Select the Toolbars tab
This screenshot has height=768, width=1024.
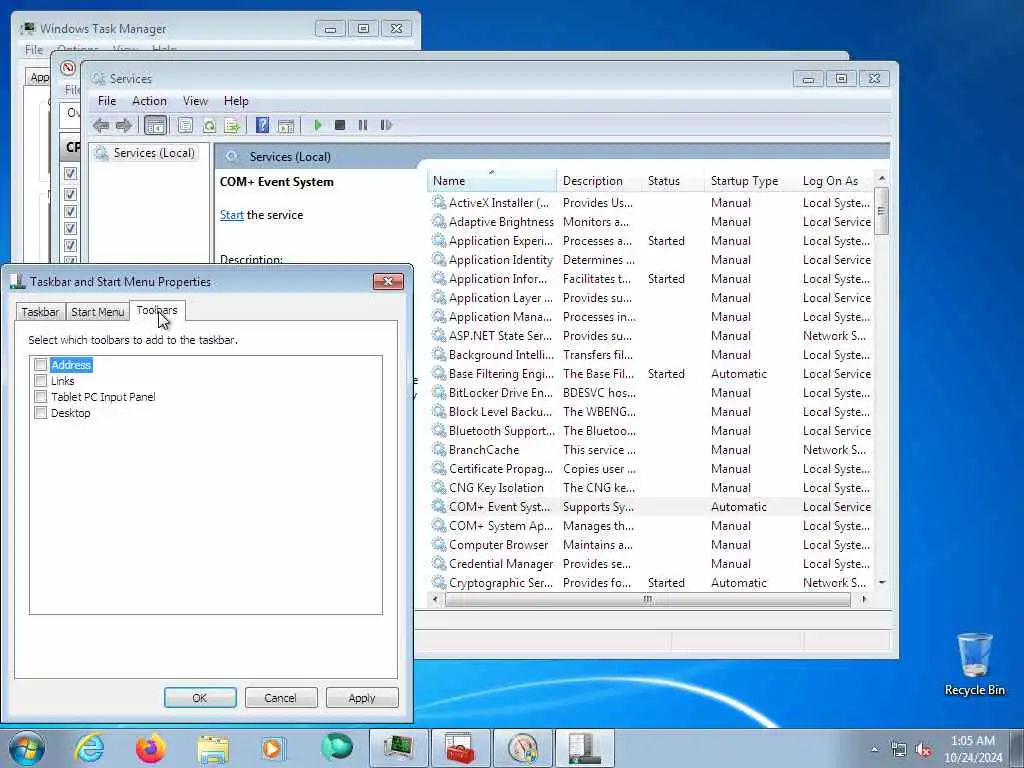[x=157, y=310]
